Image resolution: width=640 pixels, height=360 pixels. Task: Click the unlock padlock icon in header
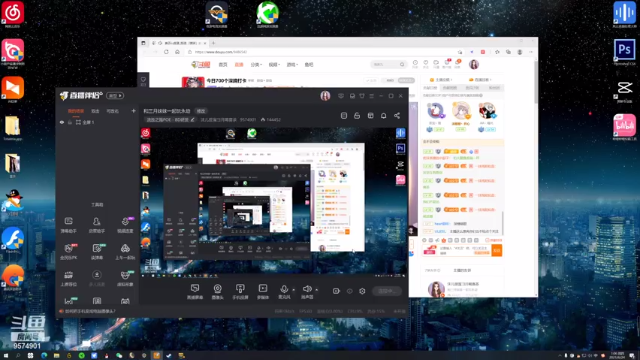[x=357, y=116]
